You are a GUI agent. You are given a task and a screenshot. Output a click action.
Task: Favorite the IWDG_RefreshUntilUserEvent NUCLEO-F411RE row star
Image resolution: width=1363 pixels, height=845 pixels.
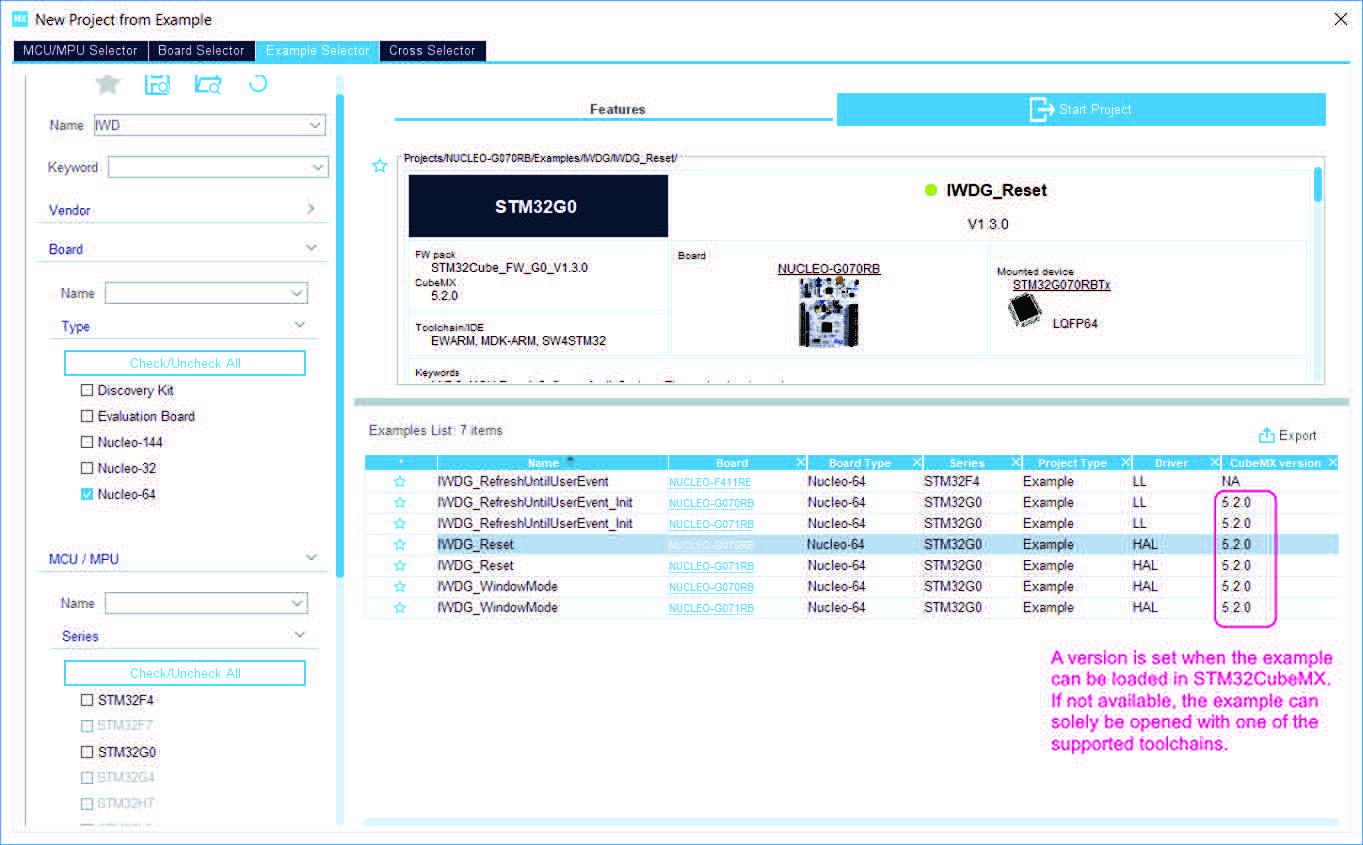click(400, 482)
